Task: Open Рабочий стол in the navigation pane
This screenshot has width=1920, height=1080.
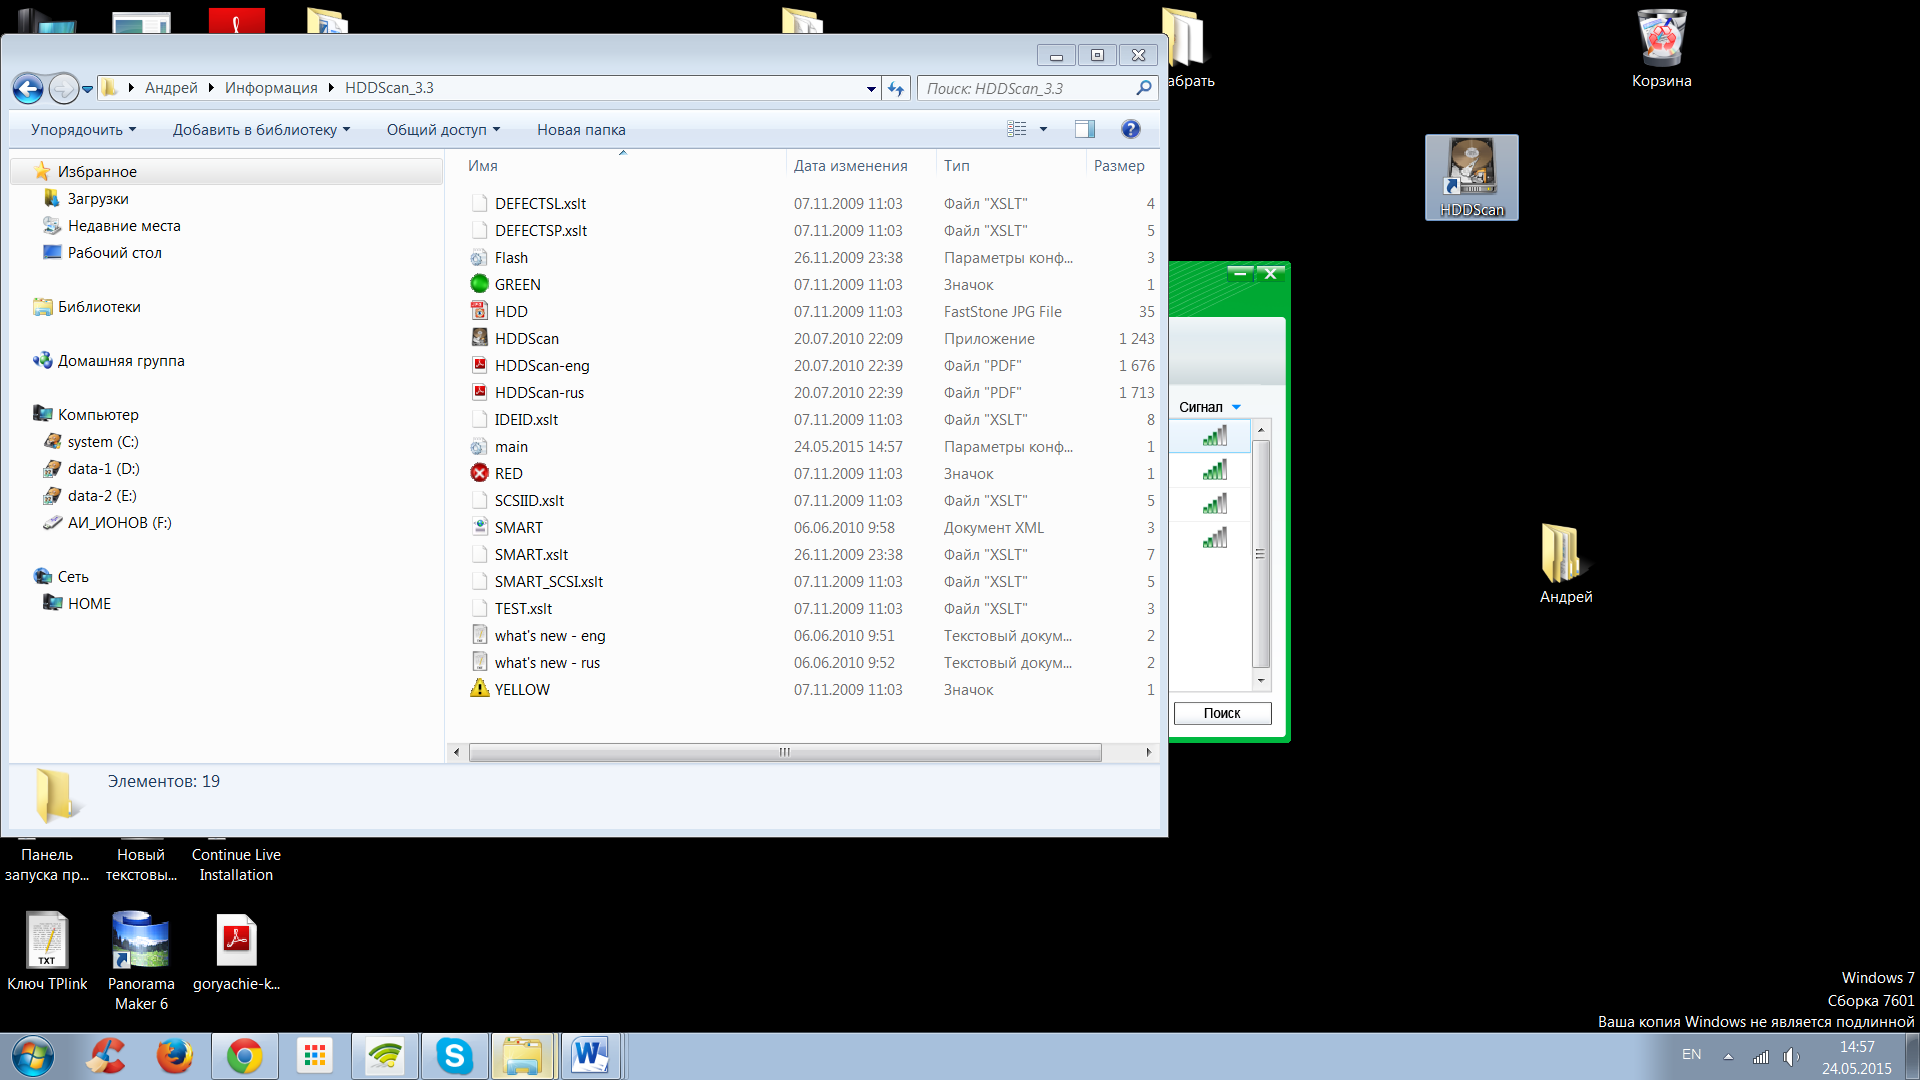Action: click(114, 252)
